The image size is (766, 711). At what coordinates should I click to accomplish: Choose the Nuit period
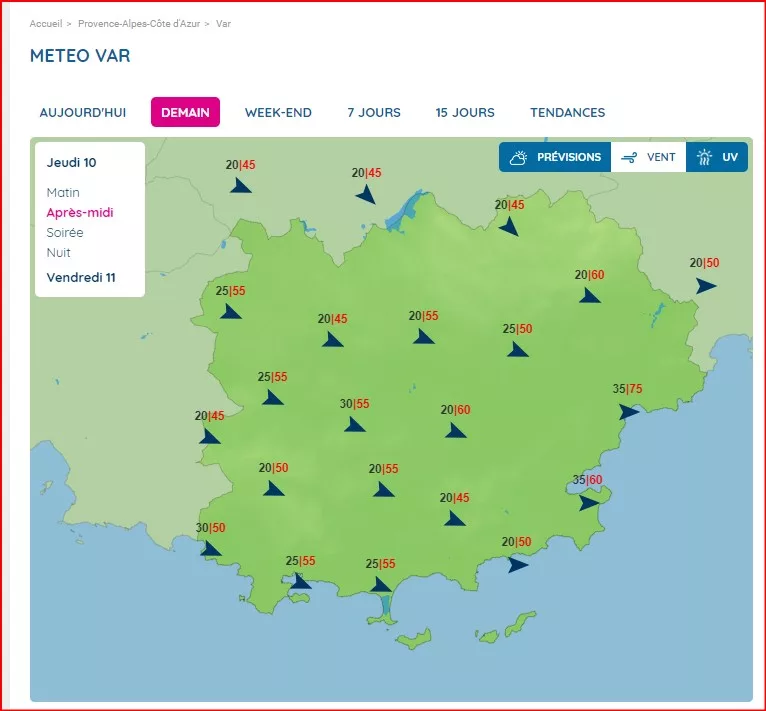coord(58,253)
